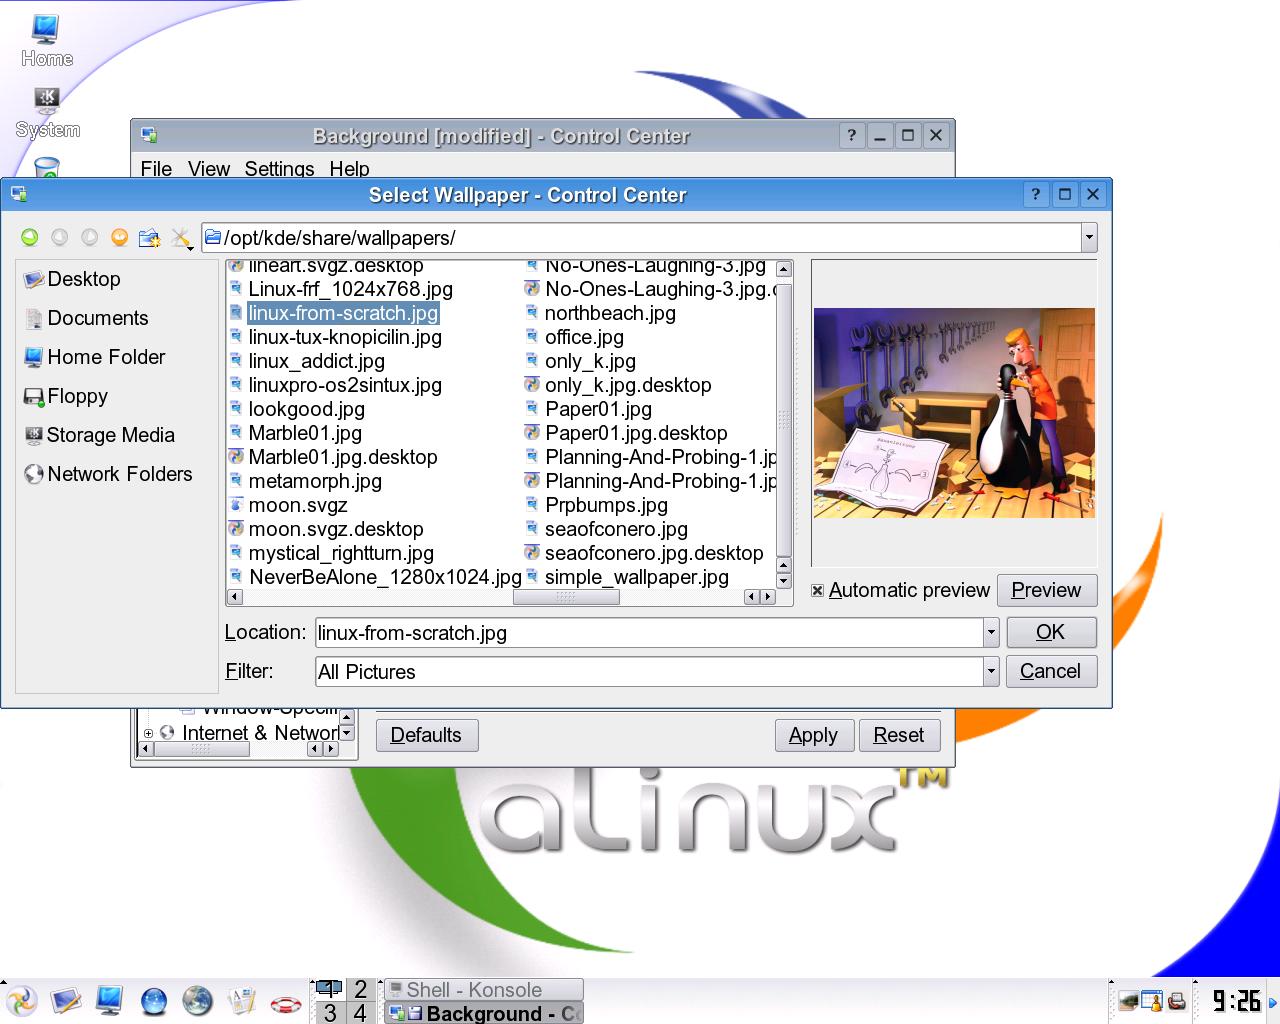This screenshot has height=1024, width=1280.
Task: Expand Internet & Network tree node
Action: pos(148,733)
